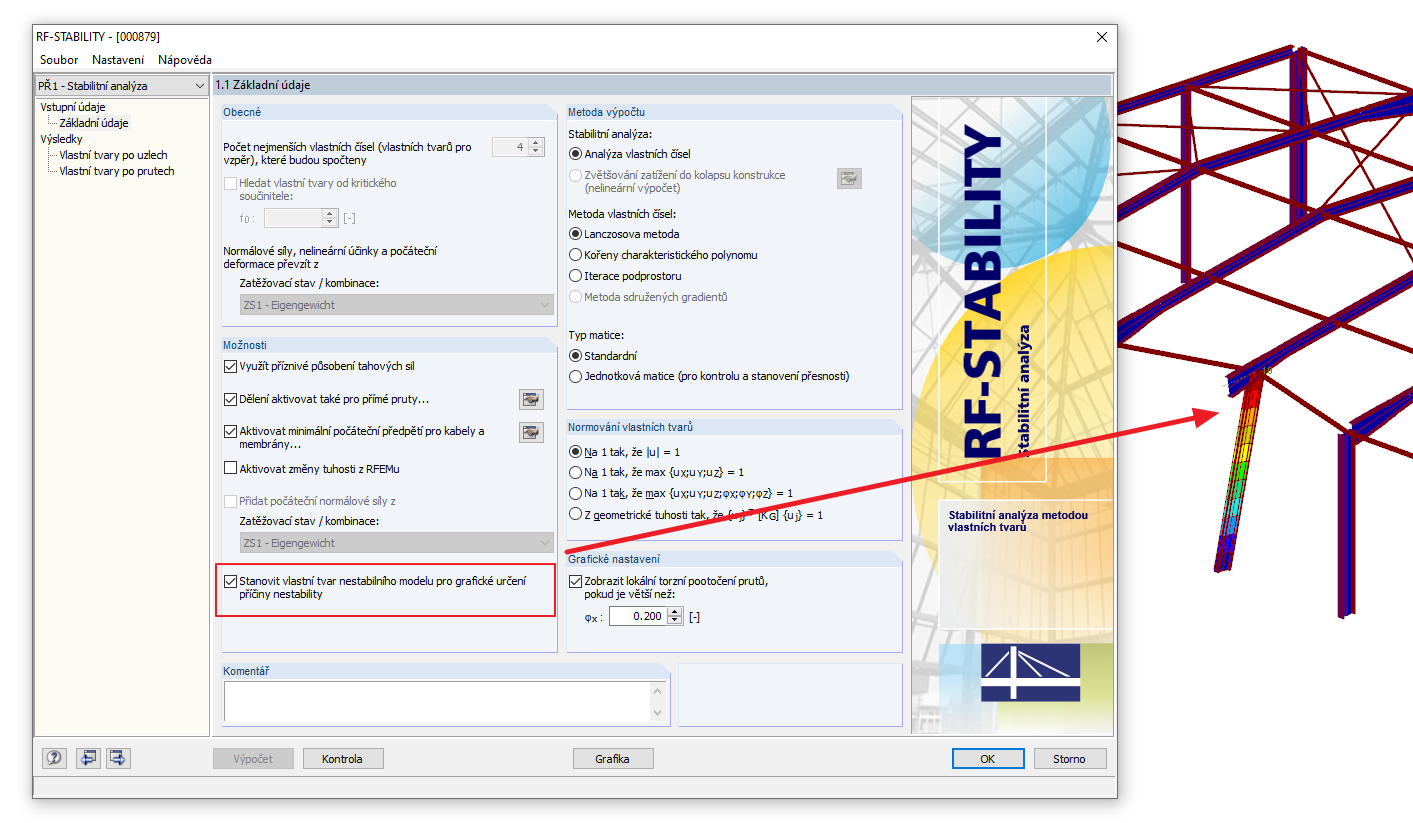
Task: Click the Výpočet button
Action: pos(254,759)
